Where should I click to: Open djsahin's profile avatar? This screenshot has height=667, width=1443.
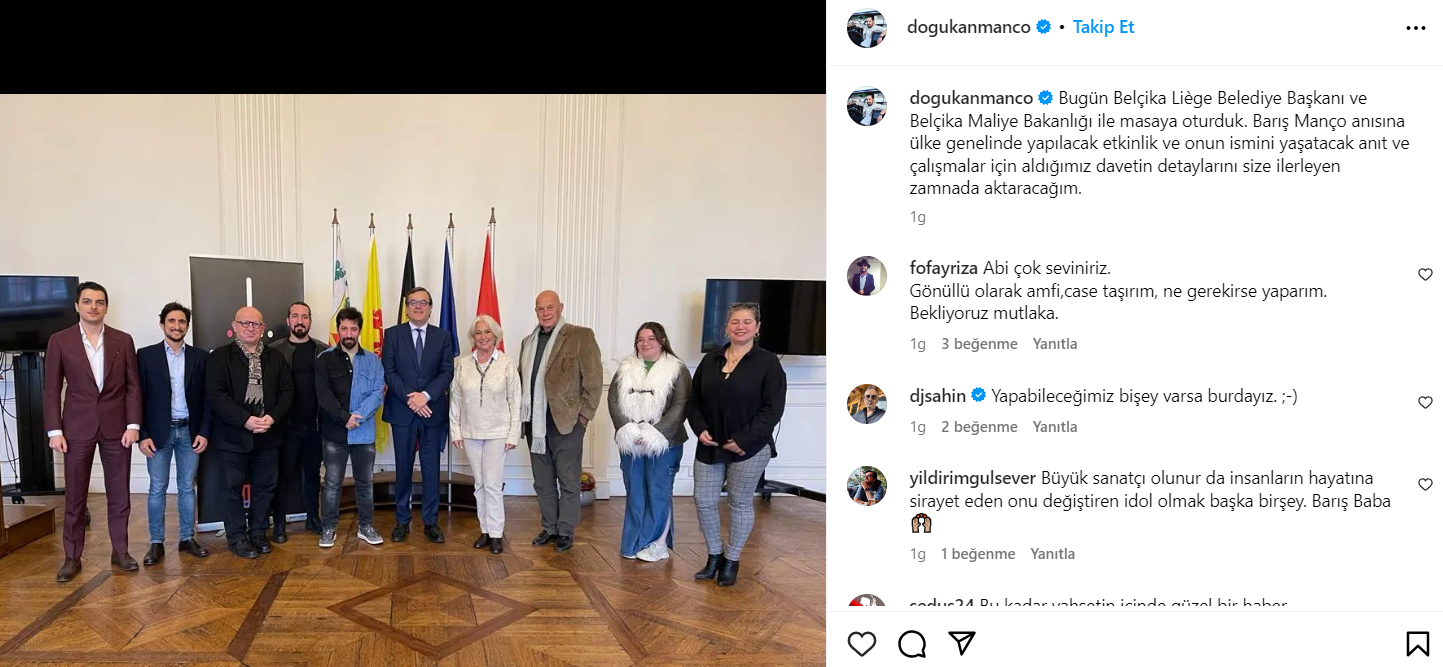click(867, 404)
